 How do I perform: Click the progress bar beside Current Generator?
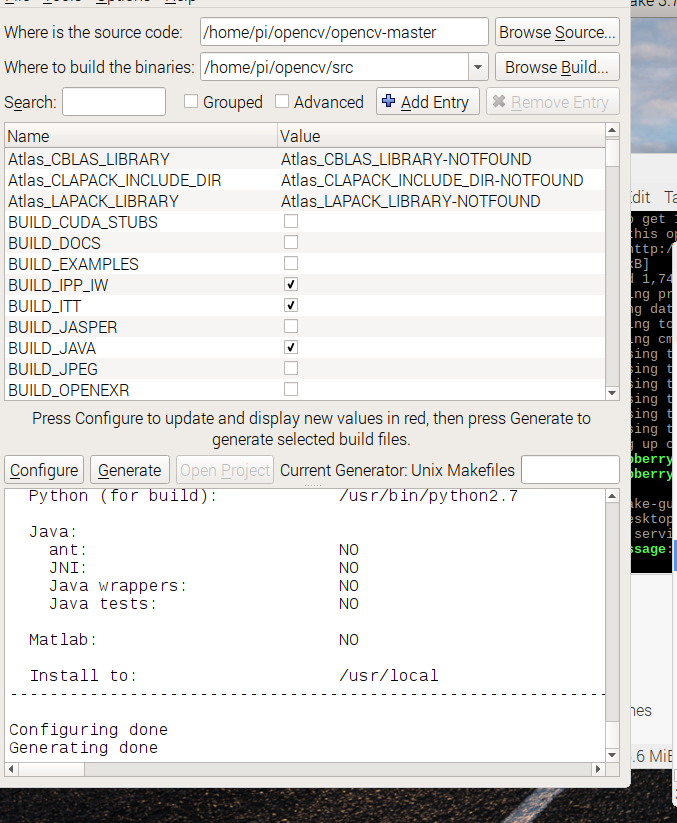570,469
